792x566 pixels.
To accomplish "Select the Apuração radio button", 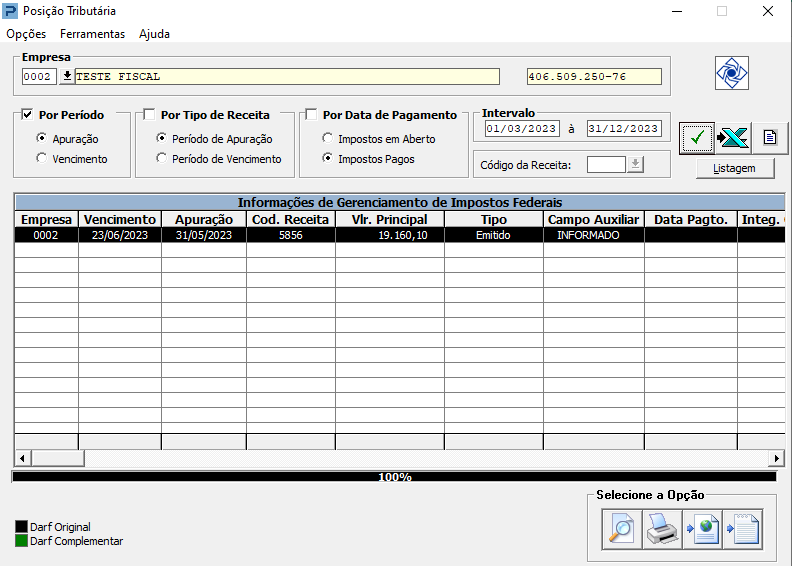I will tap(41, 138).
